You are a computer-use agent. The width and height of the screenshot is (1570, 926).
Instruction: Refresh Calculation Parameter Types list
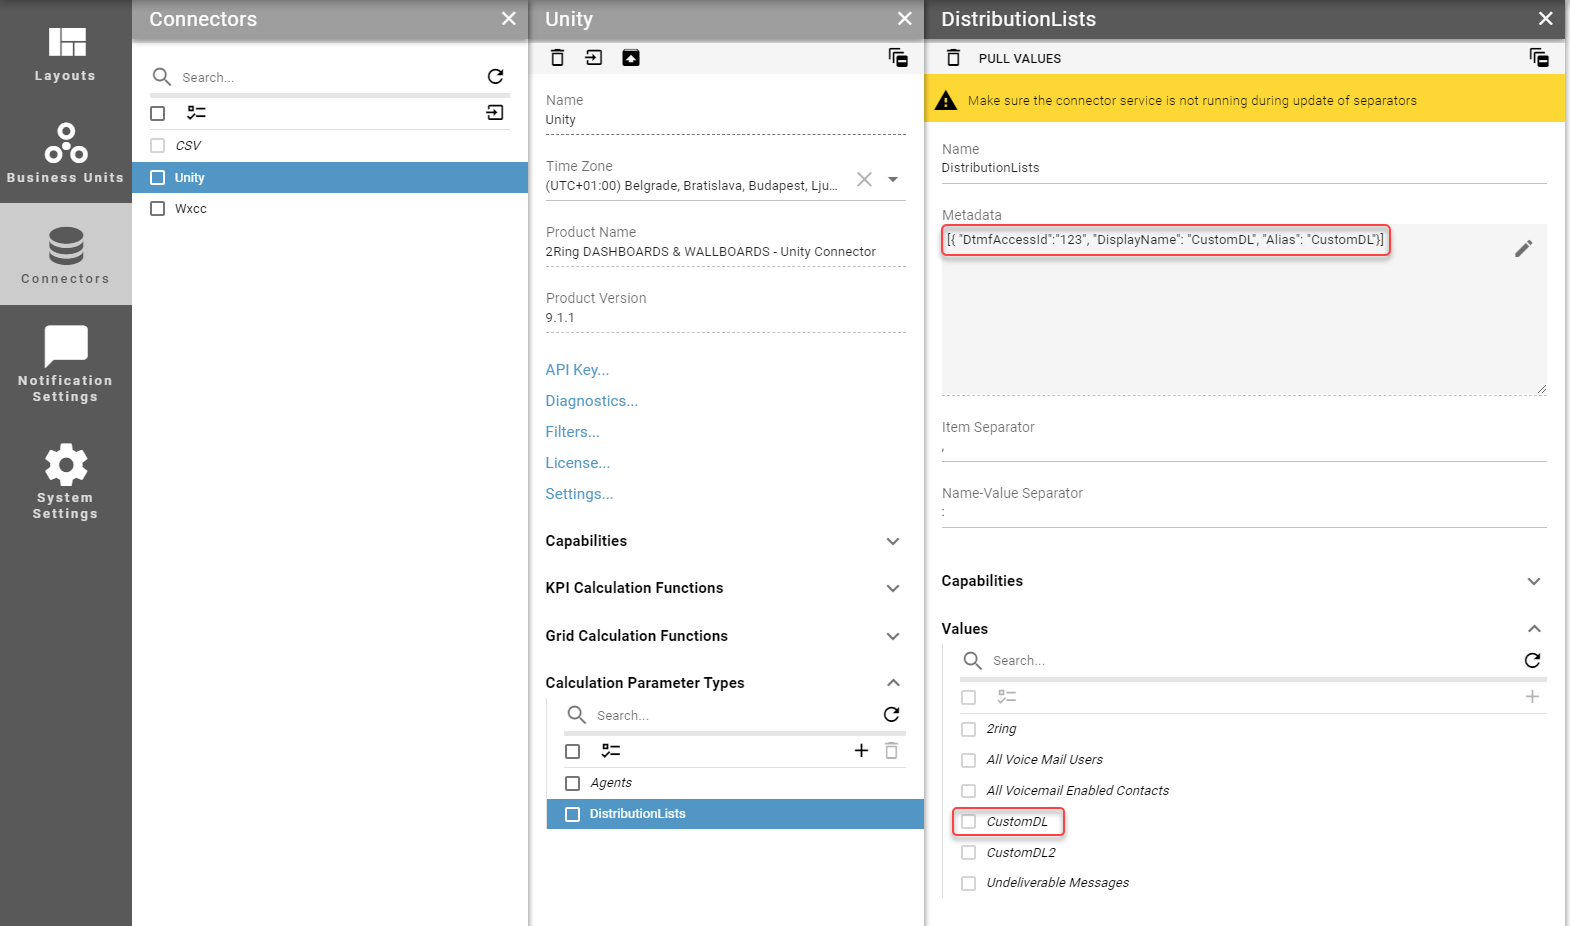coord(891,715)
